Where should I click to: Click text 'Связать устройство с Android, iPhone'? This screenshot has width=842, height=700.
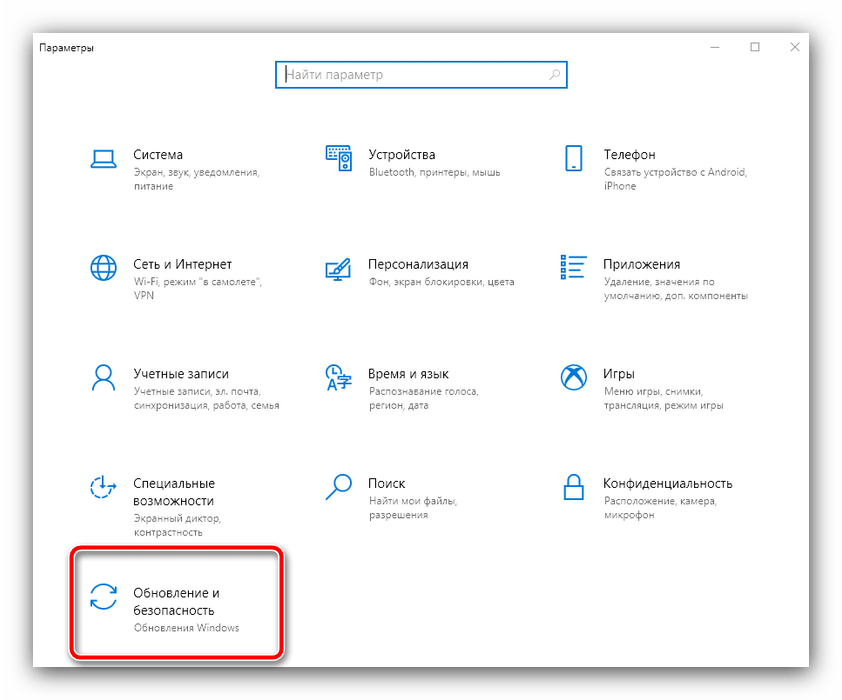(676, 179)
